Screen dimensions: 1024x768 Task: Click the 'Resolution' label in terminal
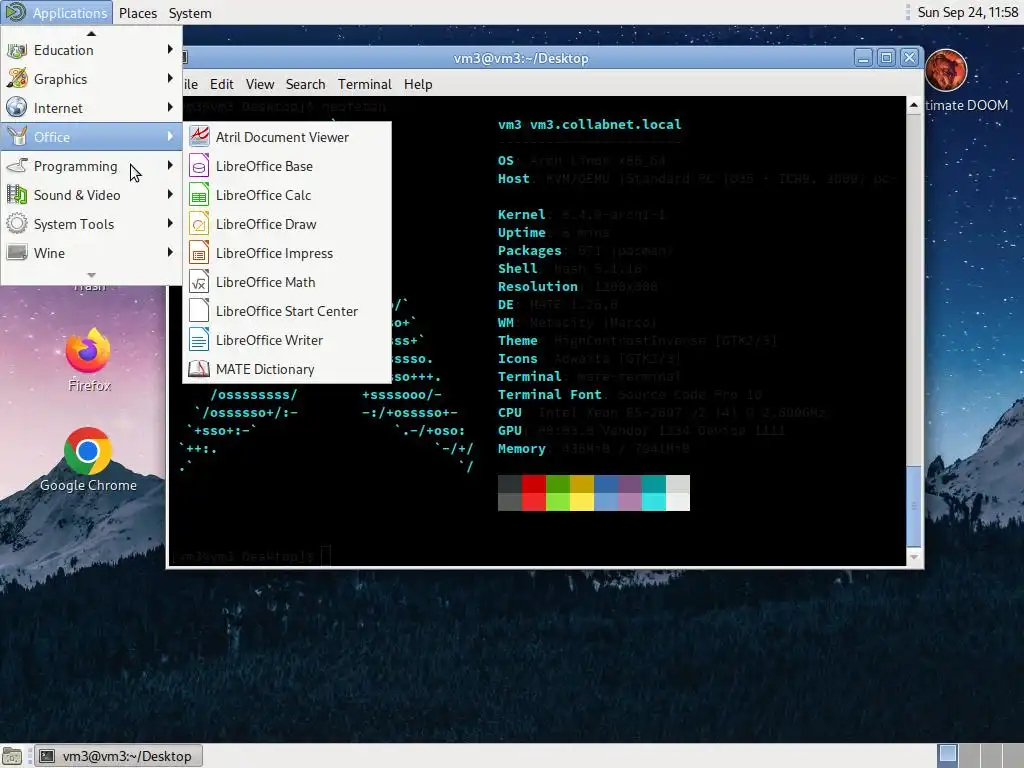pos(537,286)
